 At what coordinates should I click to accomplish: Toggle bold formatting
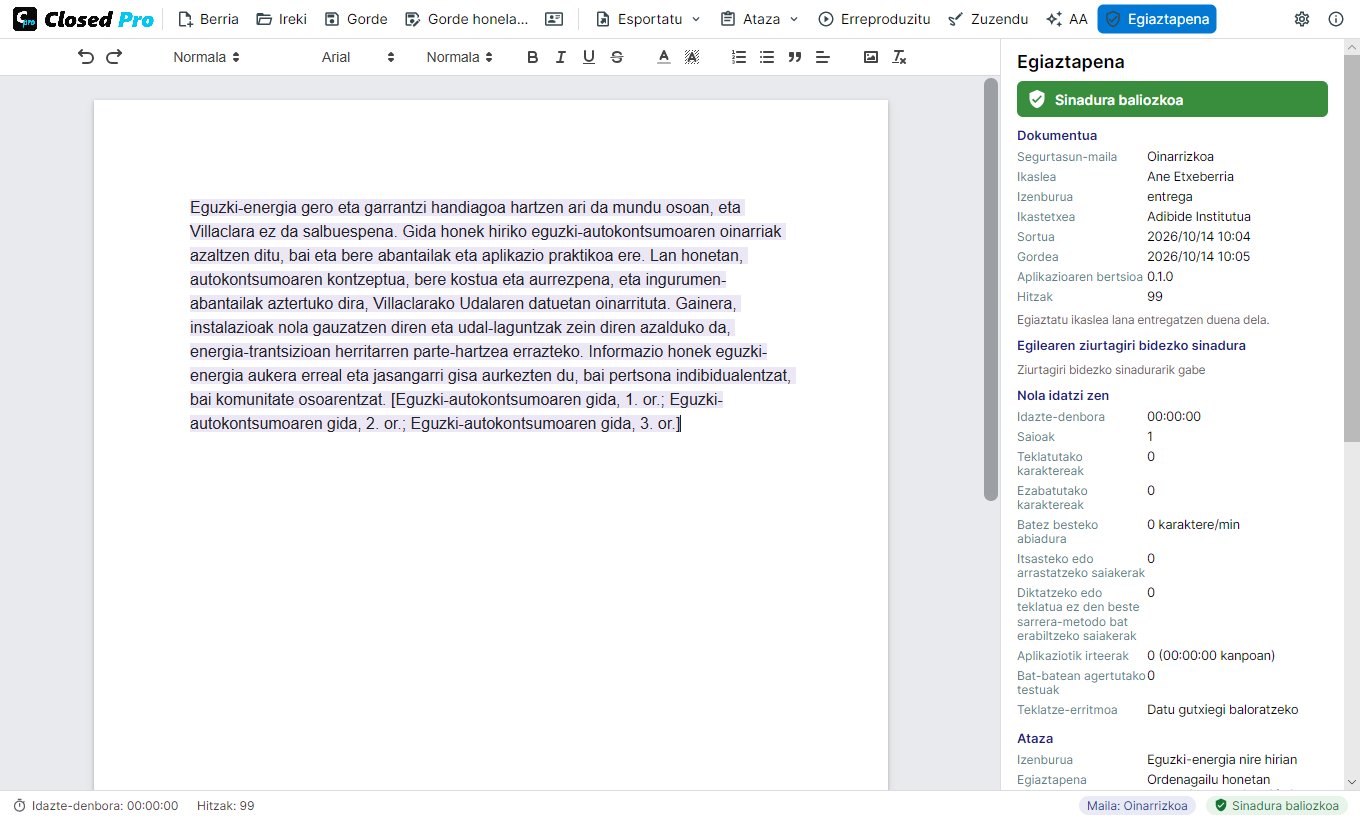coord(533,57)
